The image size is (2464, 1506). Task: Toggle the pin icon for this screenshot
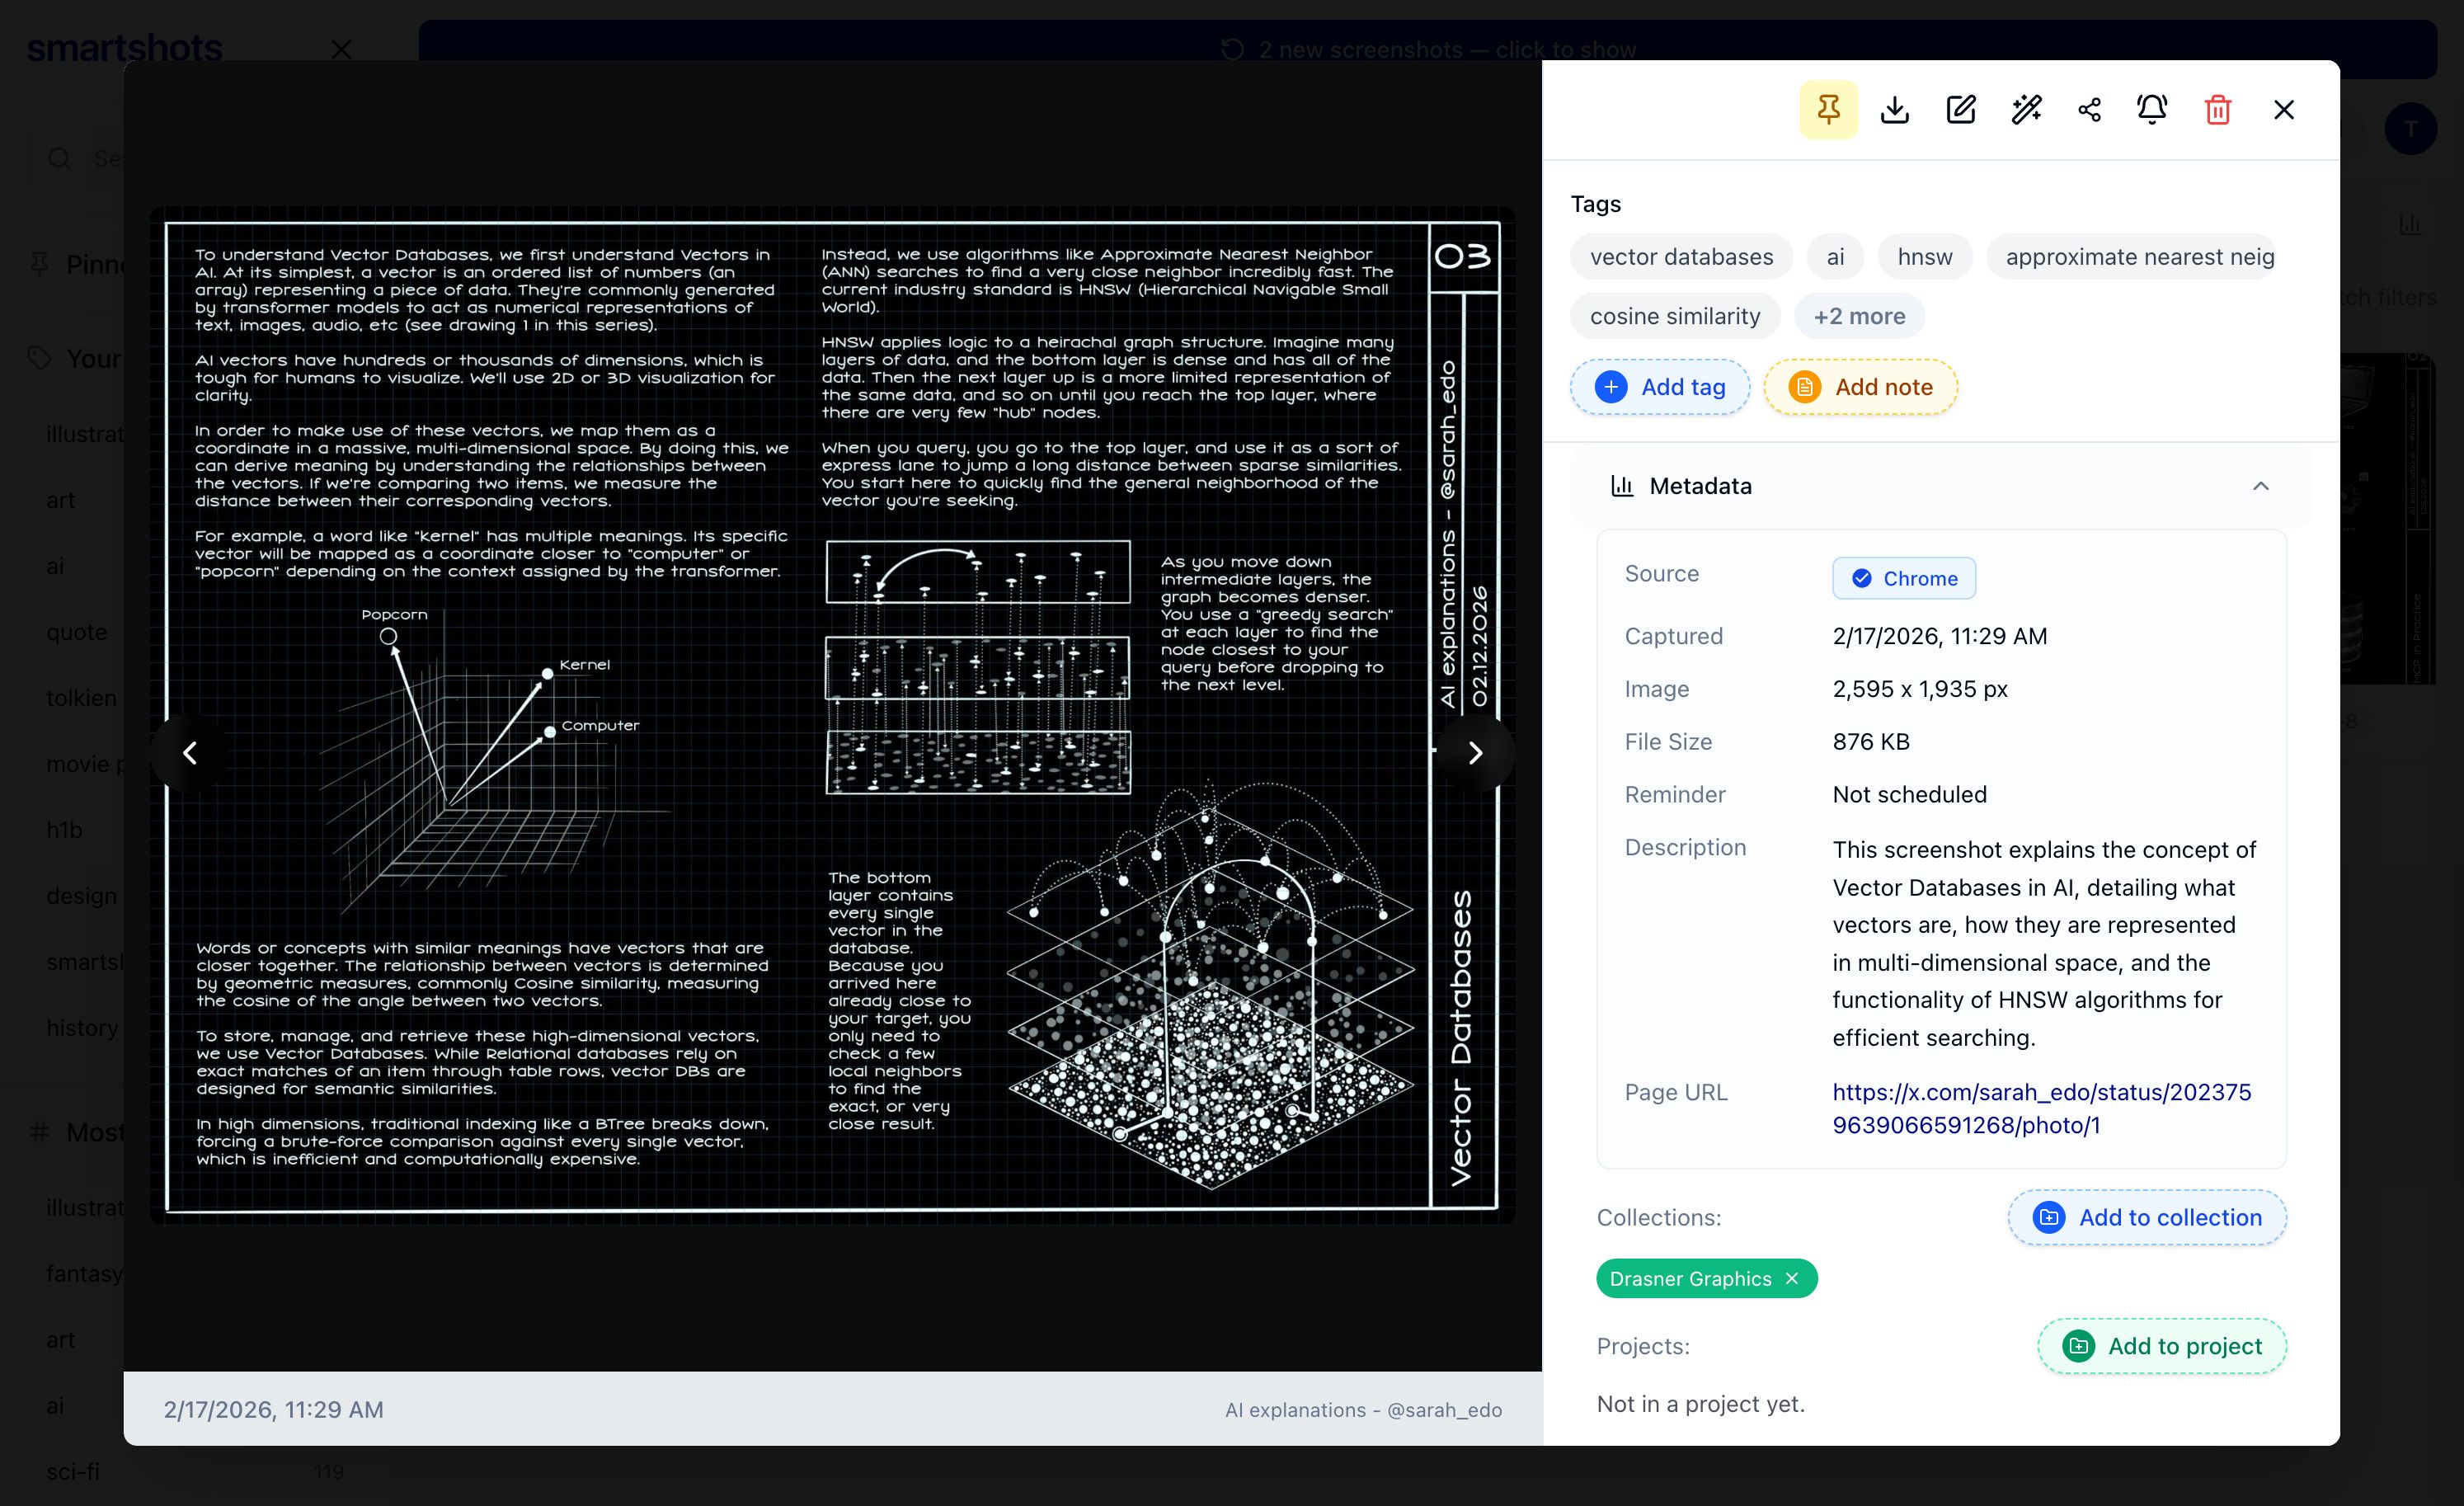pos(1828,109)
